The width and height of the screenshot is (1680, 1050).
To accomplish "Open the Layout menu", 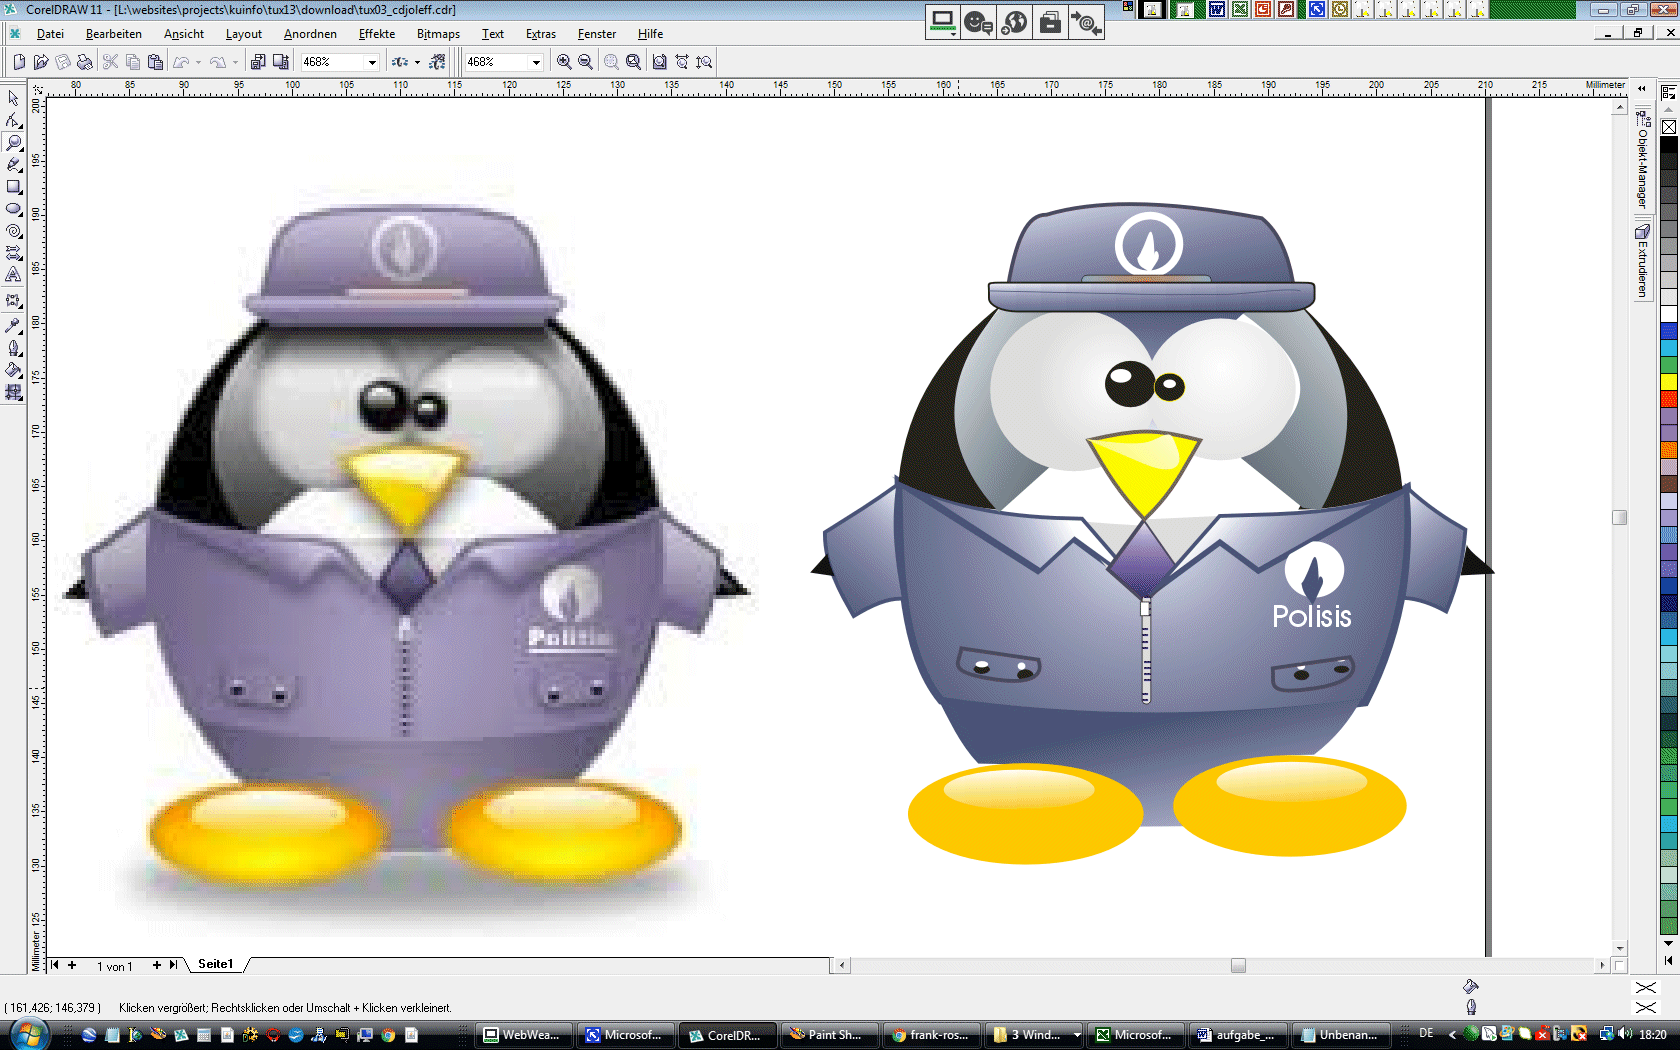I will tap(244, 34).
